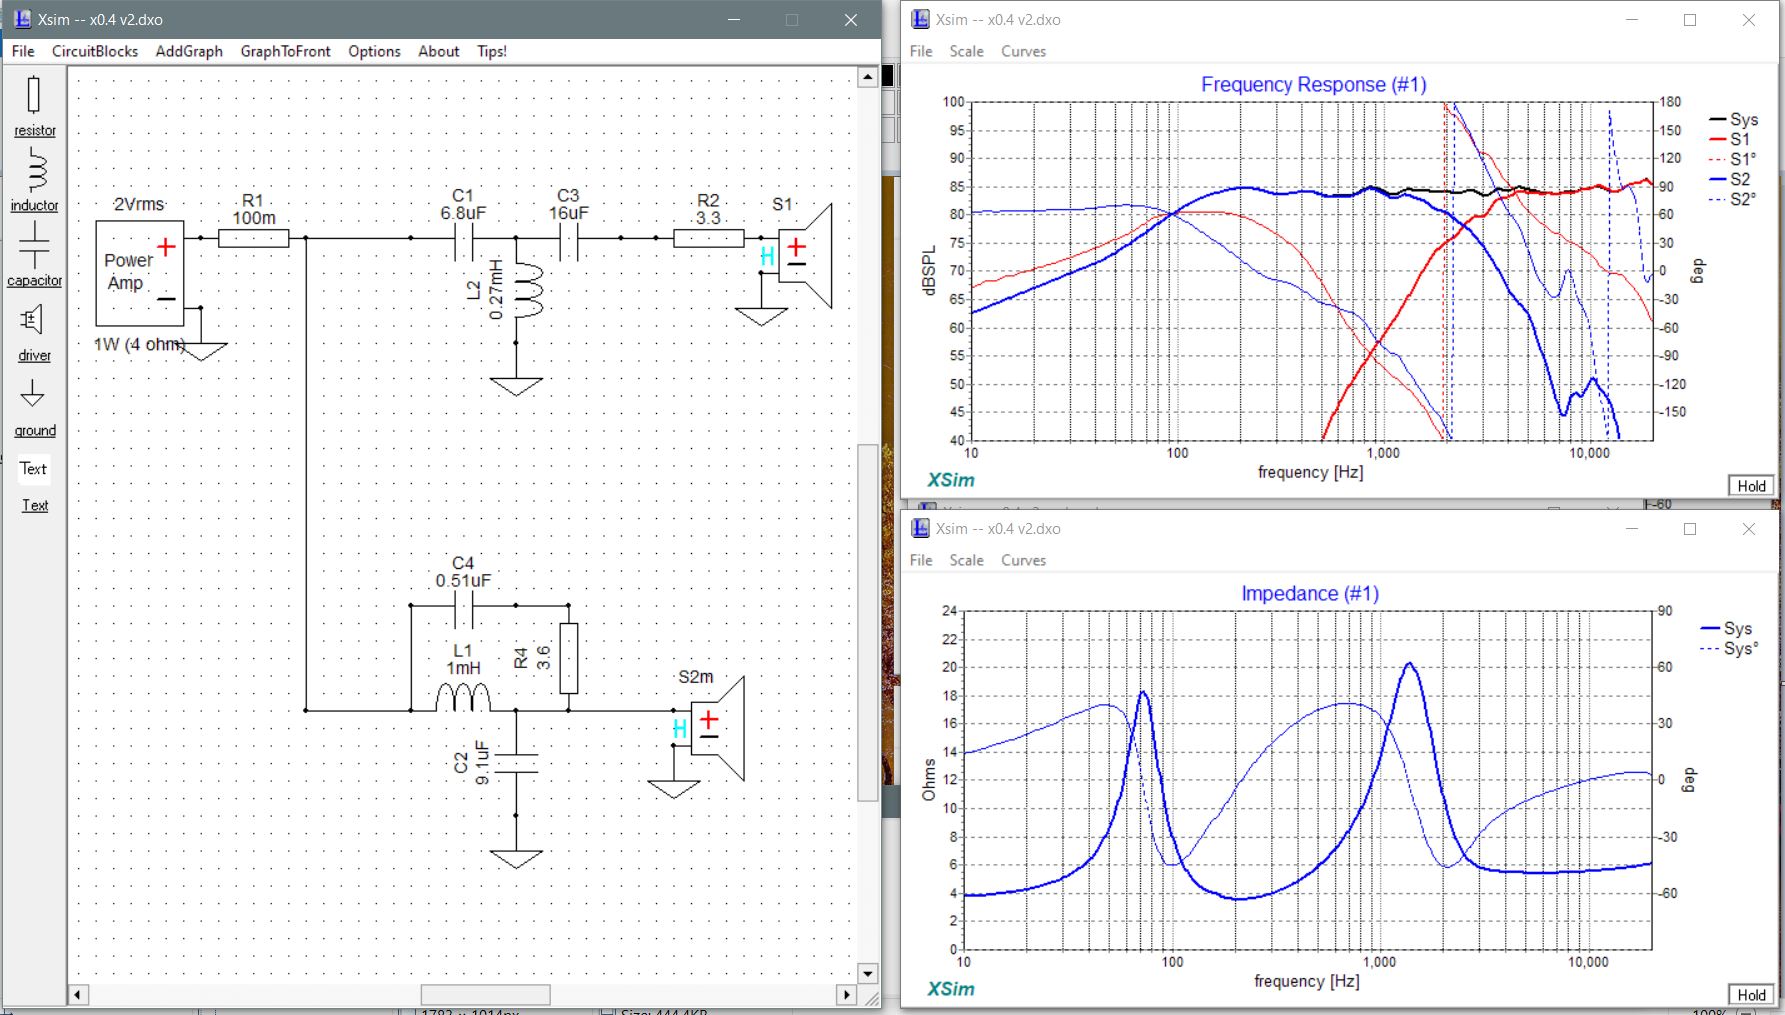Select the driver tool in the palette

point(34,333)
